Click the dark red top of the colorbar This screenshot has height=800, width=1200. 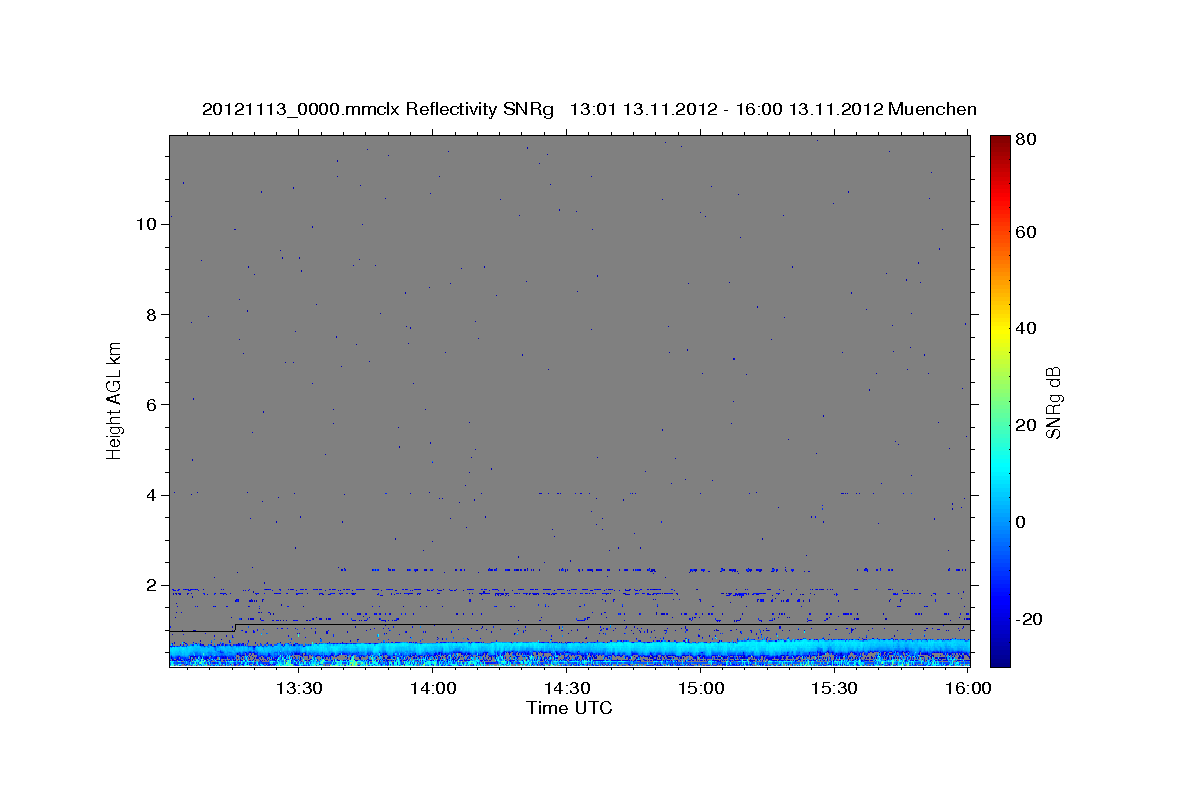tap(1000, 142)
